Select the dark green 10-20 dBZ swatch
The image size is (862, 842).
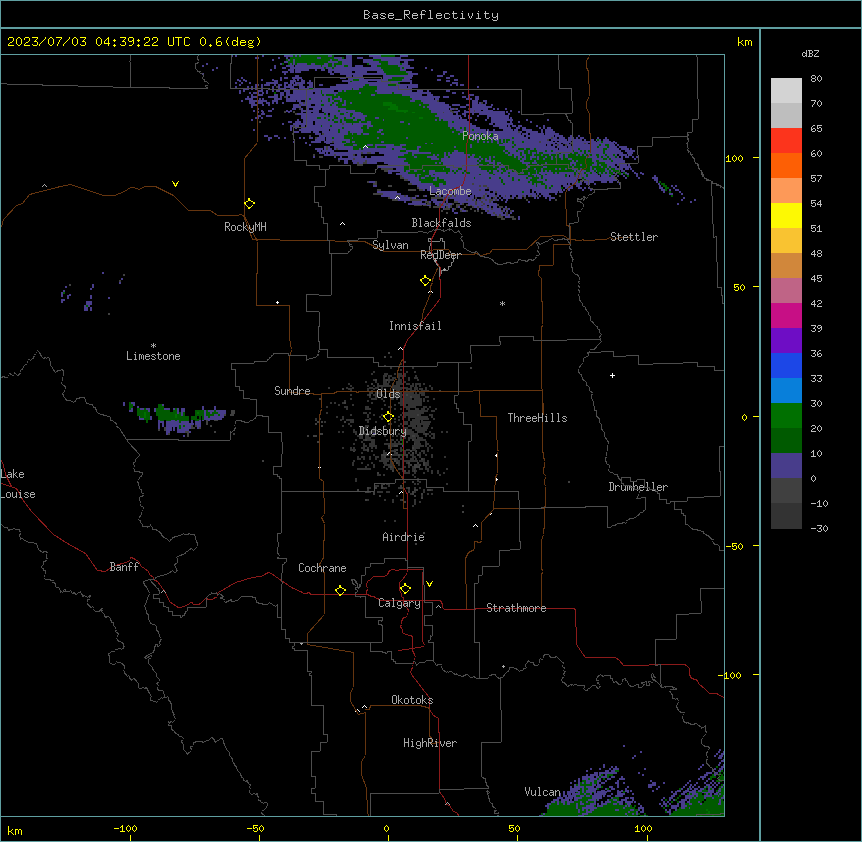tap(786, 441)
